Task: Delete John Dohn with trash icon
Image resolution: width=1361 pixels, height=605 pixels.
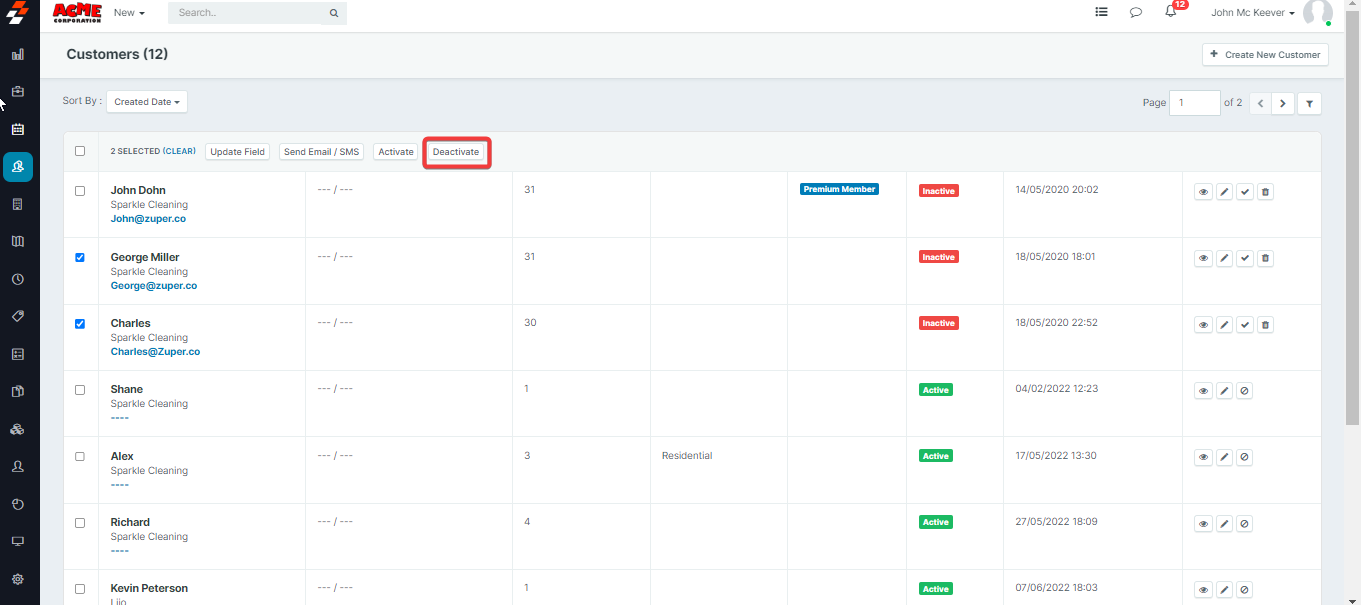Action: click(1265, 191)
